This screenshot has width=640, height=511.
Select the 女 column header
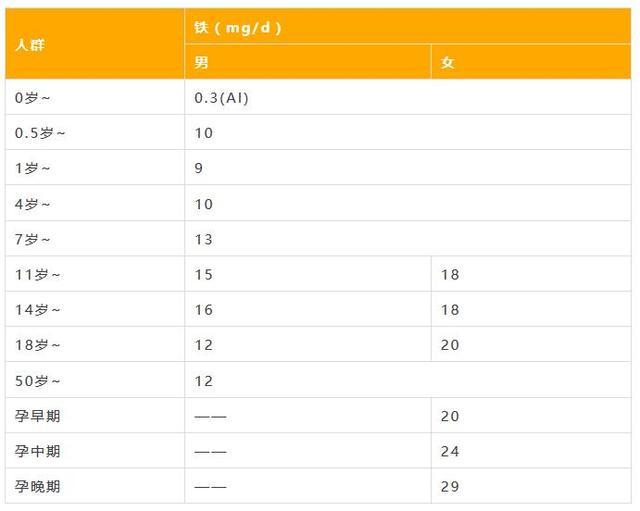pyautogui.click(x=448, y=63)
